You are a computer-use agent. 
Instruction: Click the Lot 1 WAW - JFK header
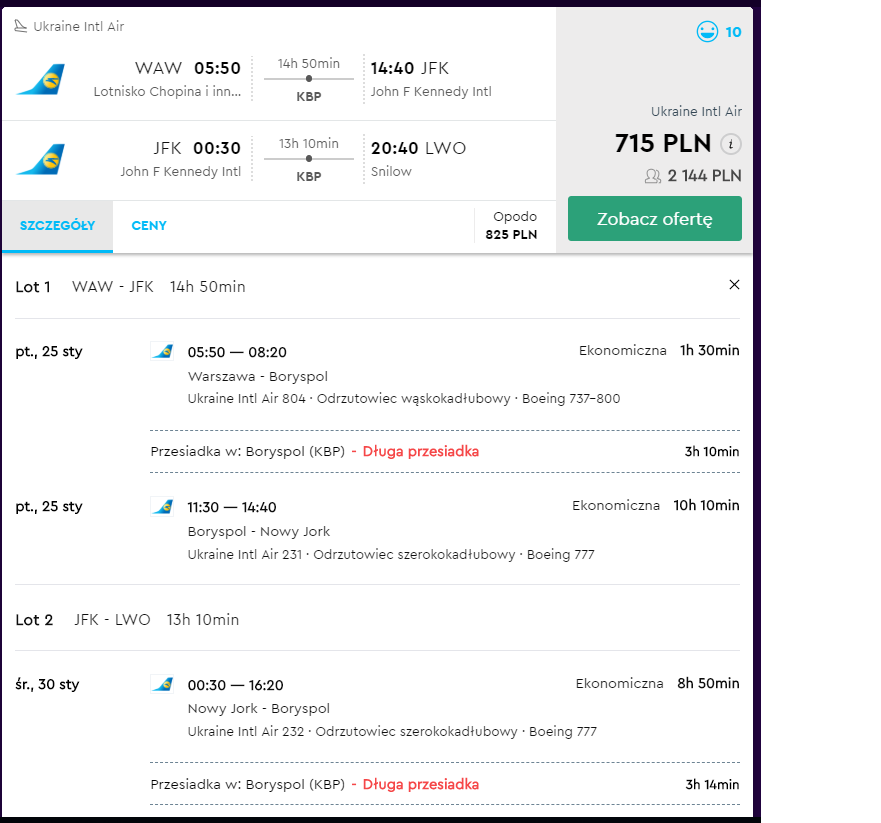tap(130, 287)
